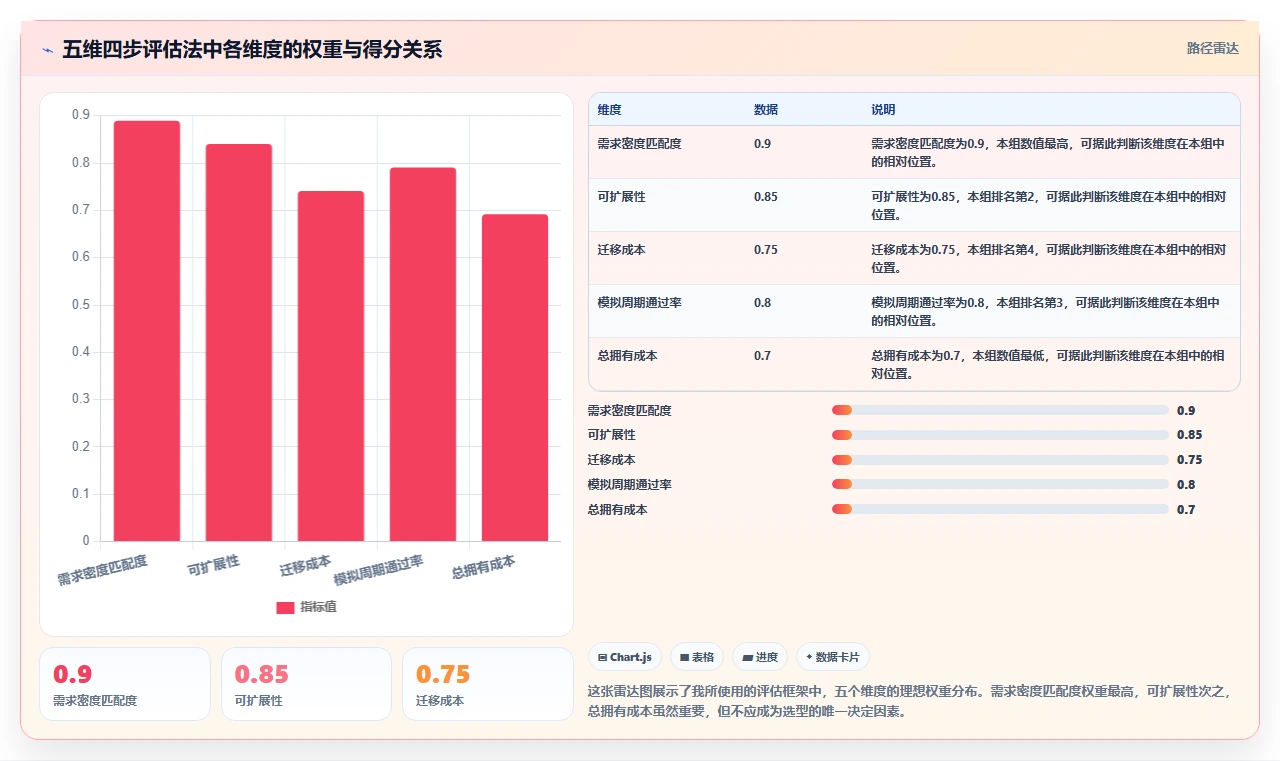Click the 路径雷达 label at top right
Viewport: 1280px width, 761px height.
(1212, 48)
